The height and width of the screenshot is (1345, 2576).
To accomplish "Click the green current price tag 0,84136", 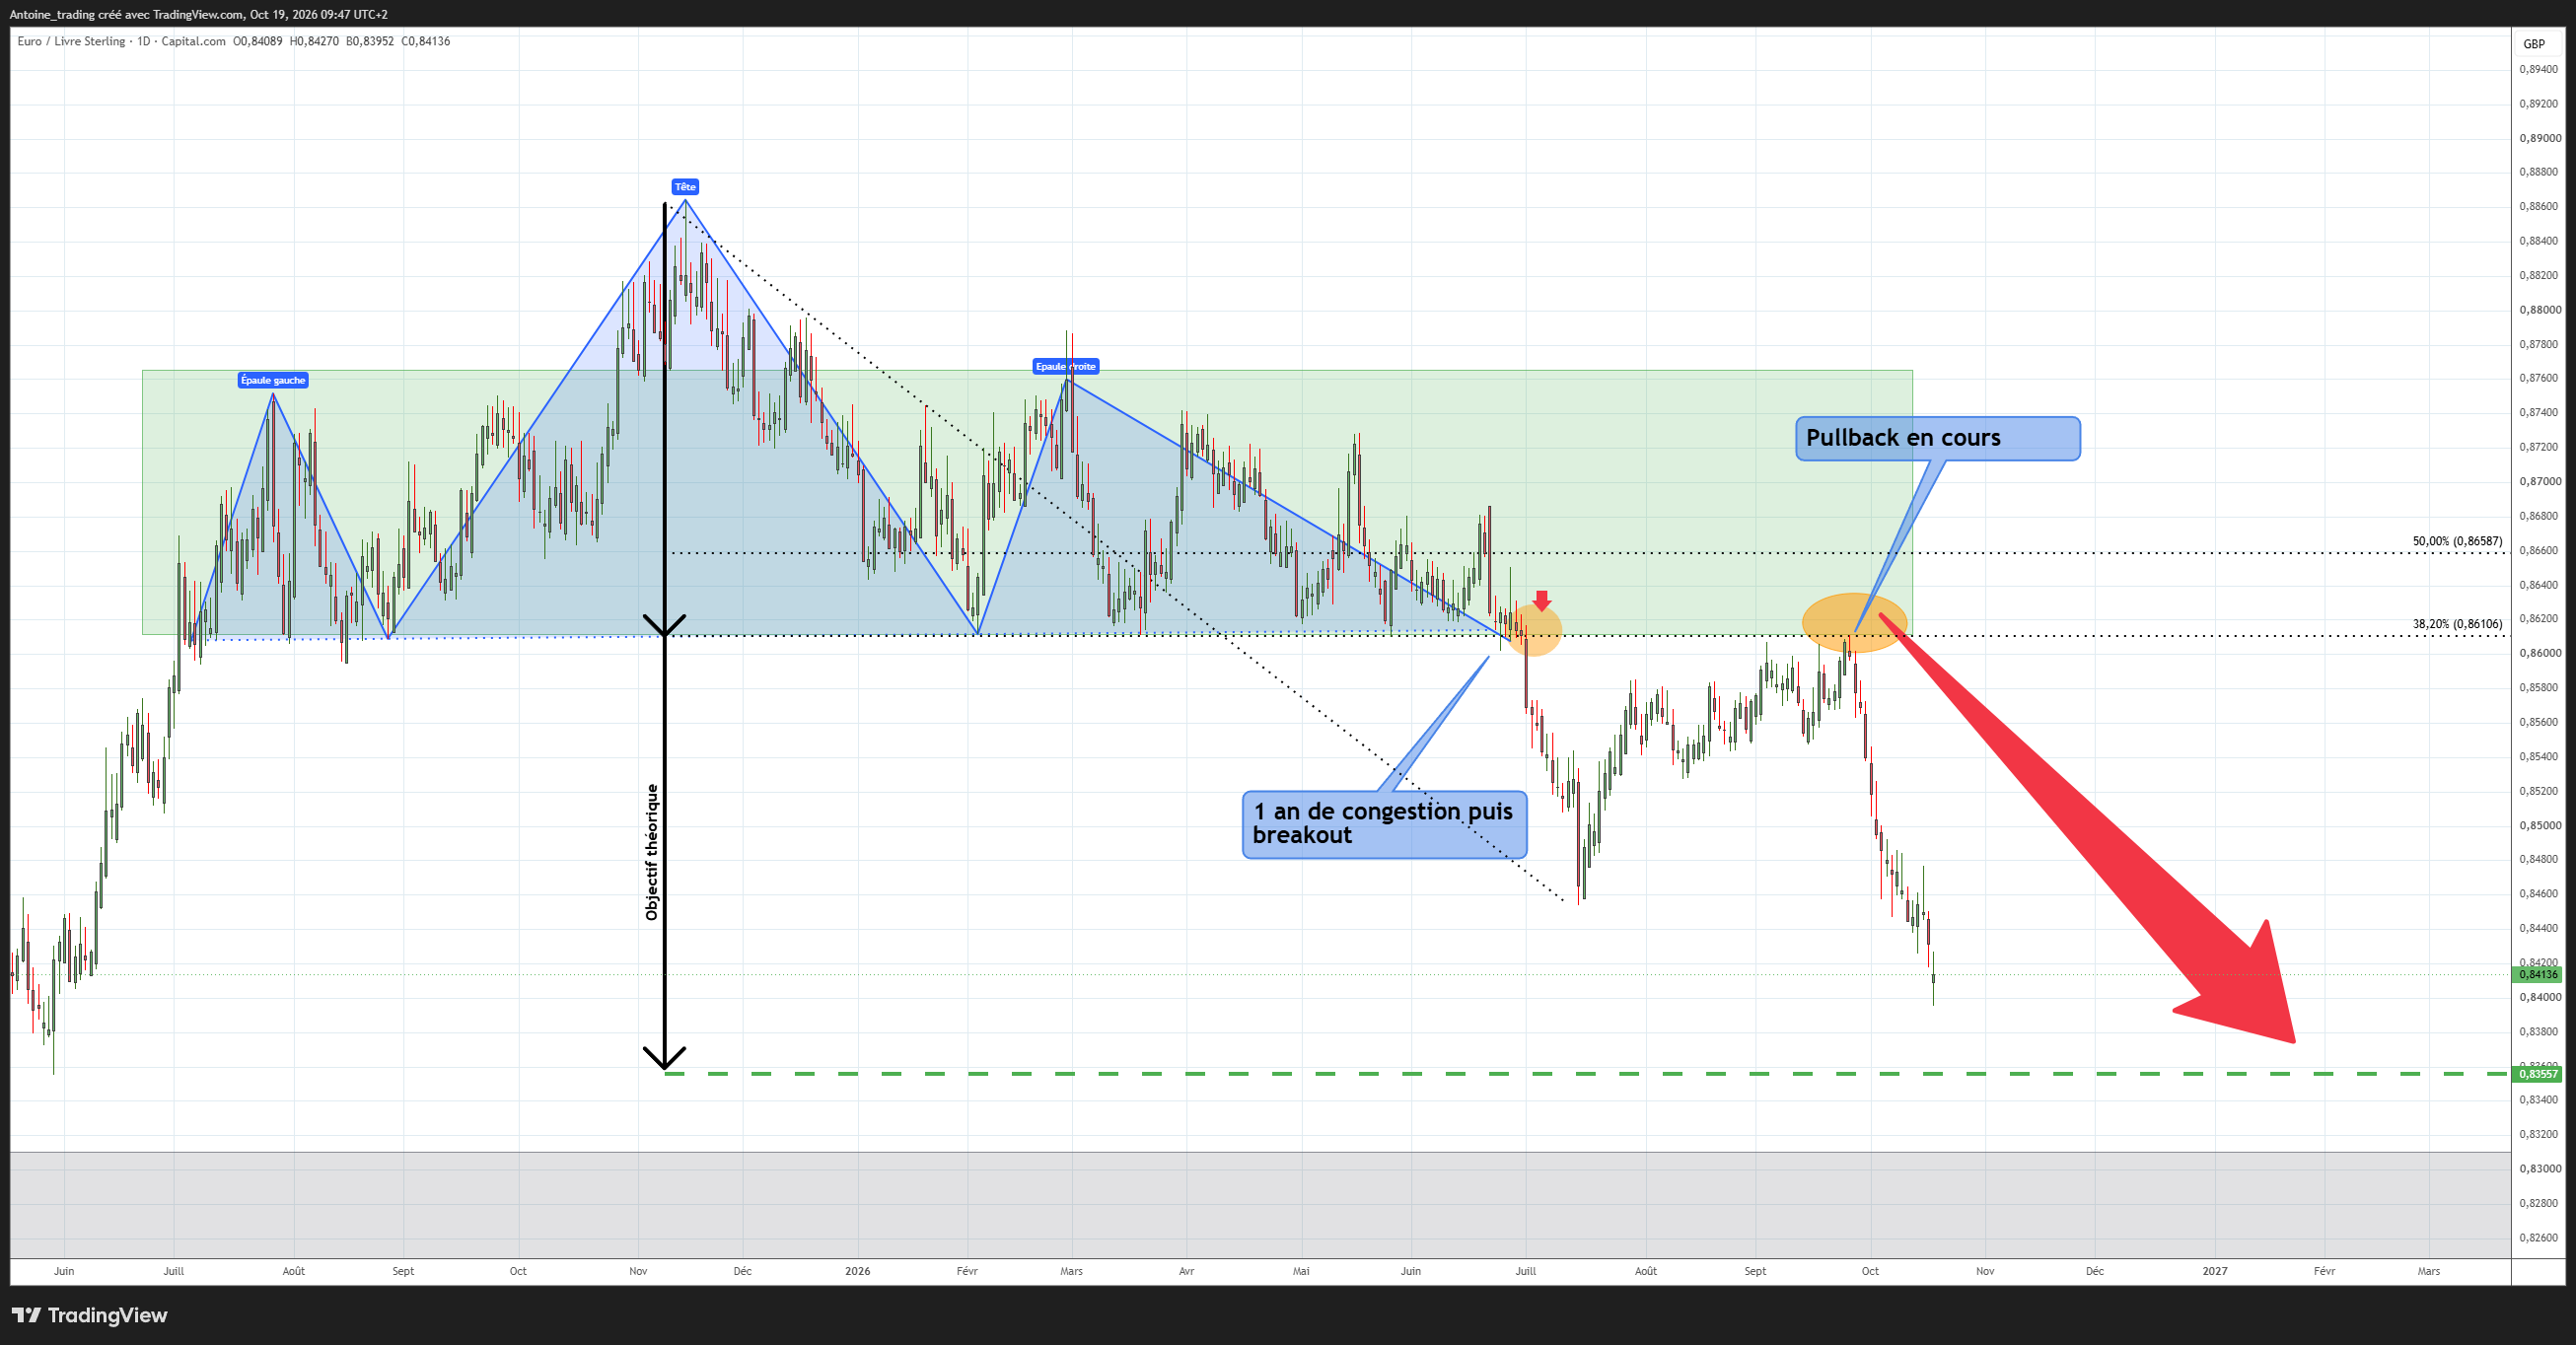I will (2538, 974).
